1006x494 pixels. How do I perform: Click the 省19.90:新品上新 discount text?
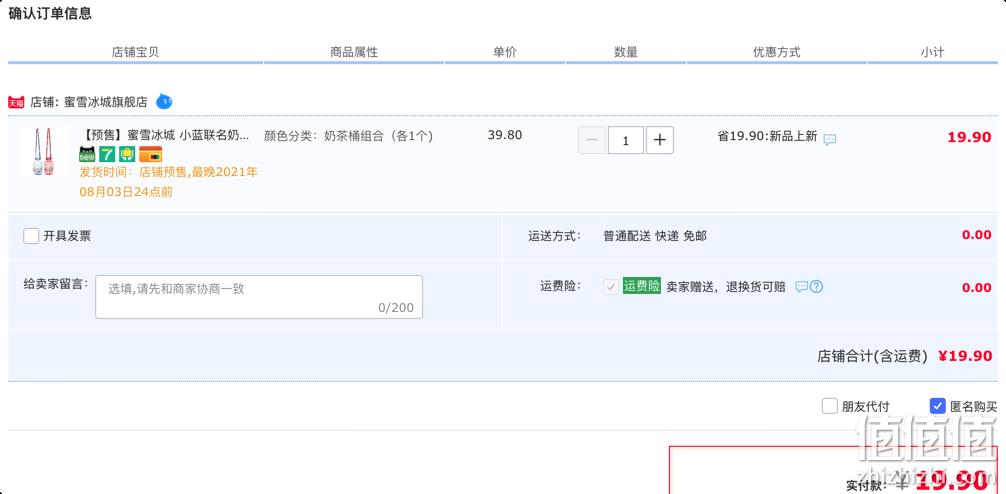767,136
